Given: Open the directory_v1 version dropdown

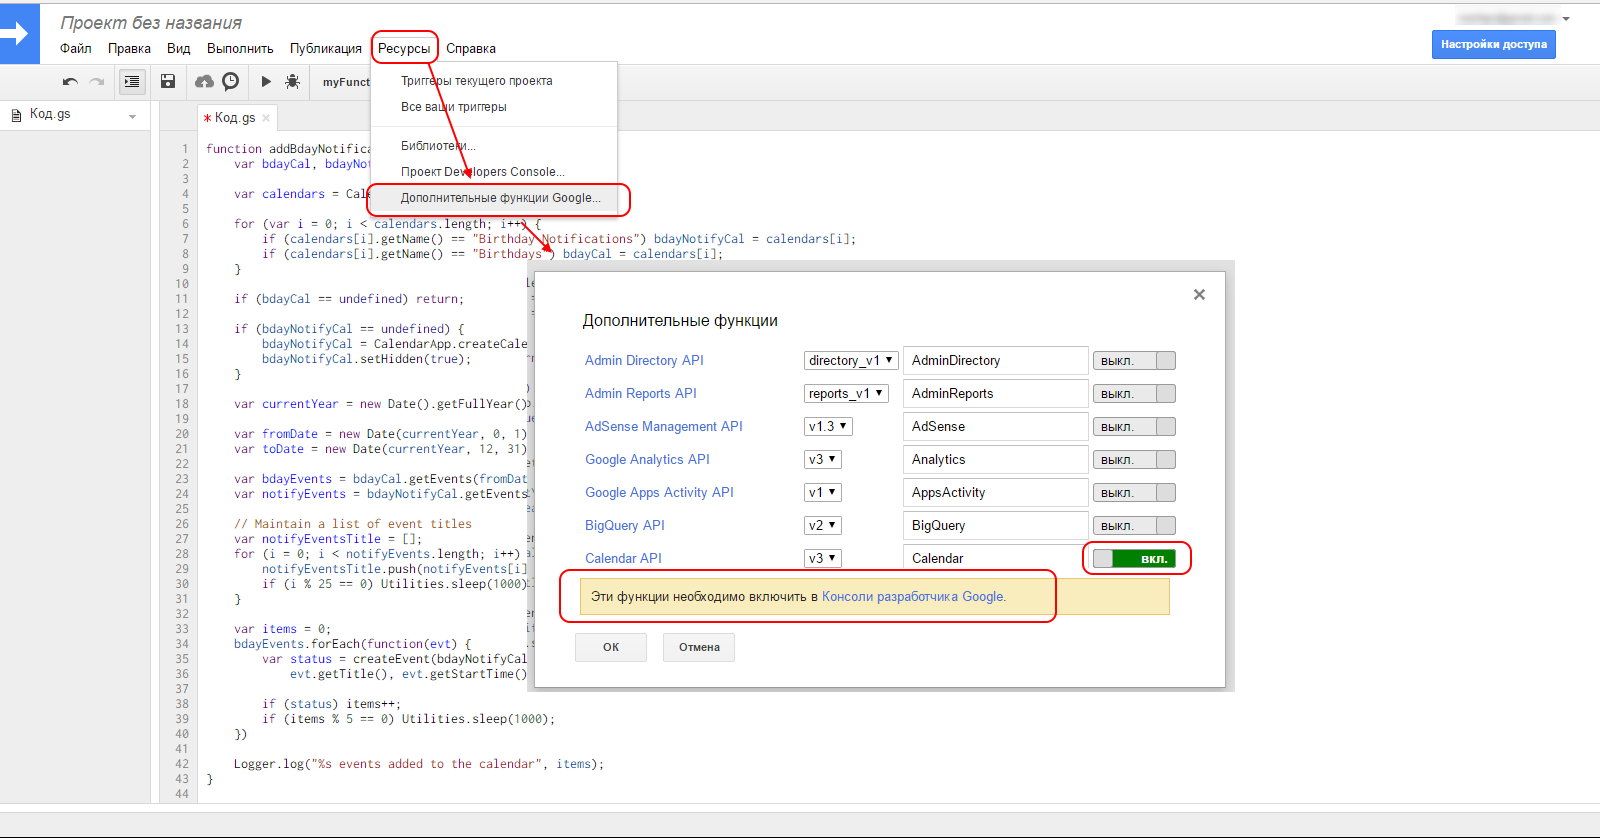Looking at the screenshot, I should click(x=851, y=360).
